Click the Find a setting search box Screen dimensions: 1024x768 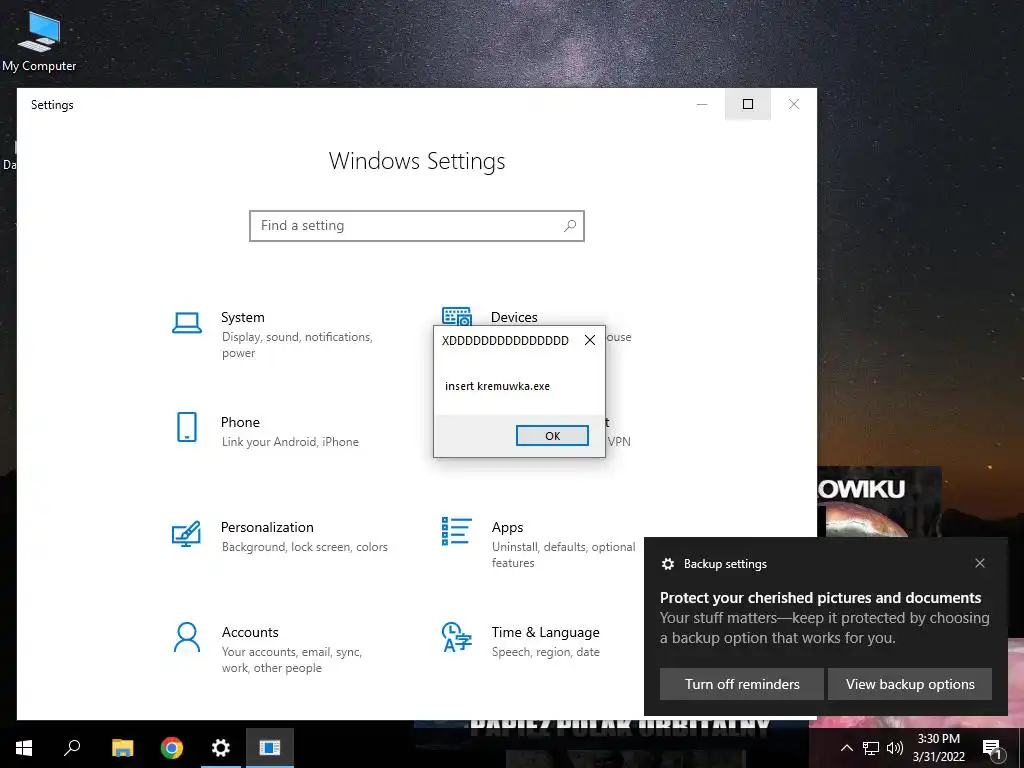417,225
